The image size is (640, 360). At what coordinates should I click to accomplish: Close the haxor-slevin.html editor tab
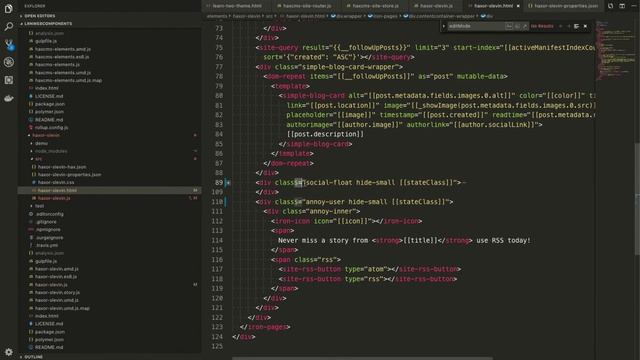pyautogui.click(x=518, y=6)
